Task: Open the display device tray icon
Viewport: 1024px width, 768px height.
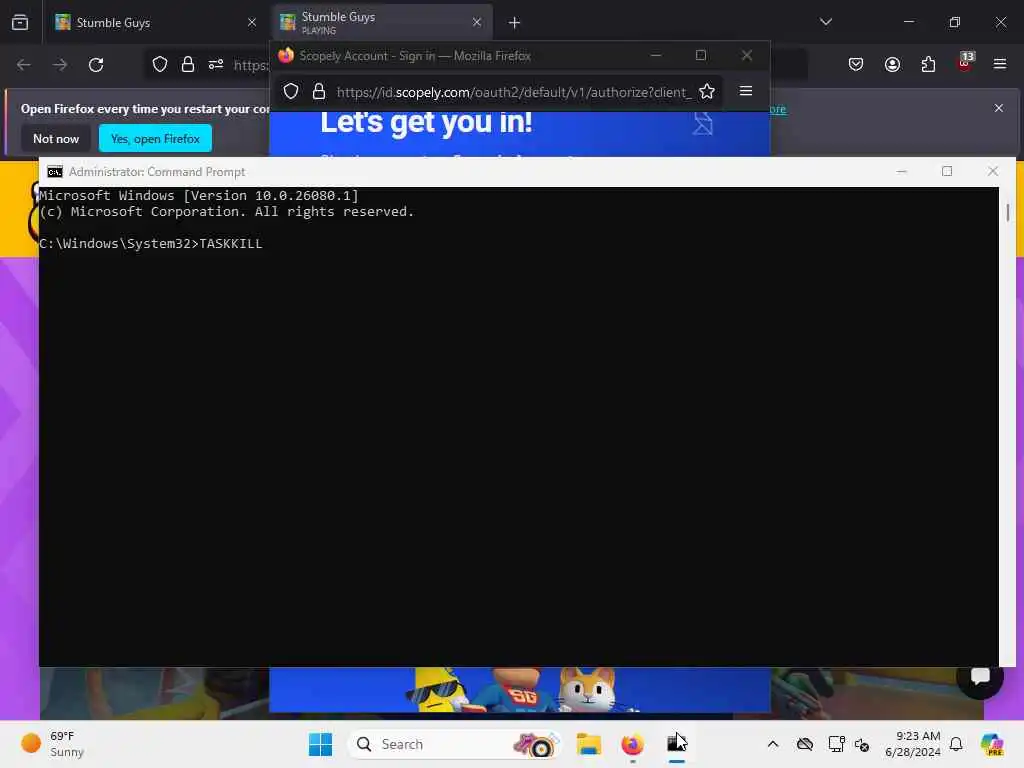Action: (836, 744)
